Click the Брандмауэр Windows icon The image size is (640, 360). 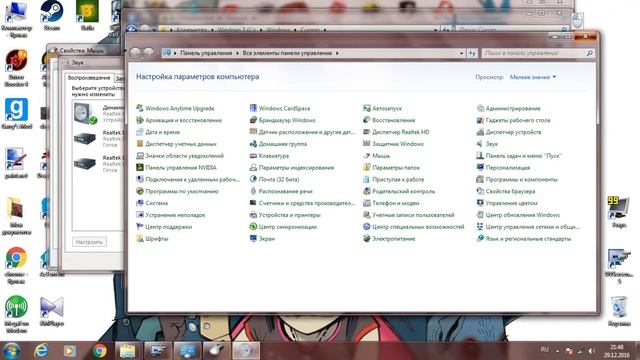click(x=253, y=120)
